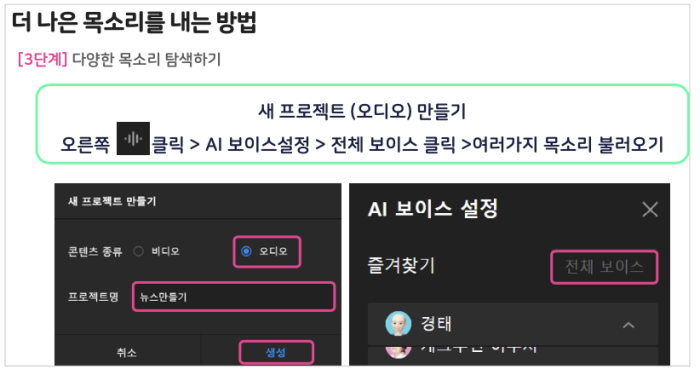Click the 프로젝트명 field containing 뉴스만들기
This screenshot has height=375, width=700.
coord(233,296)
